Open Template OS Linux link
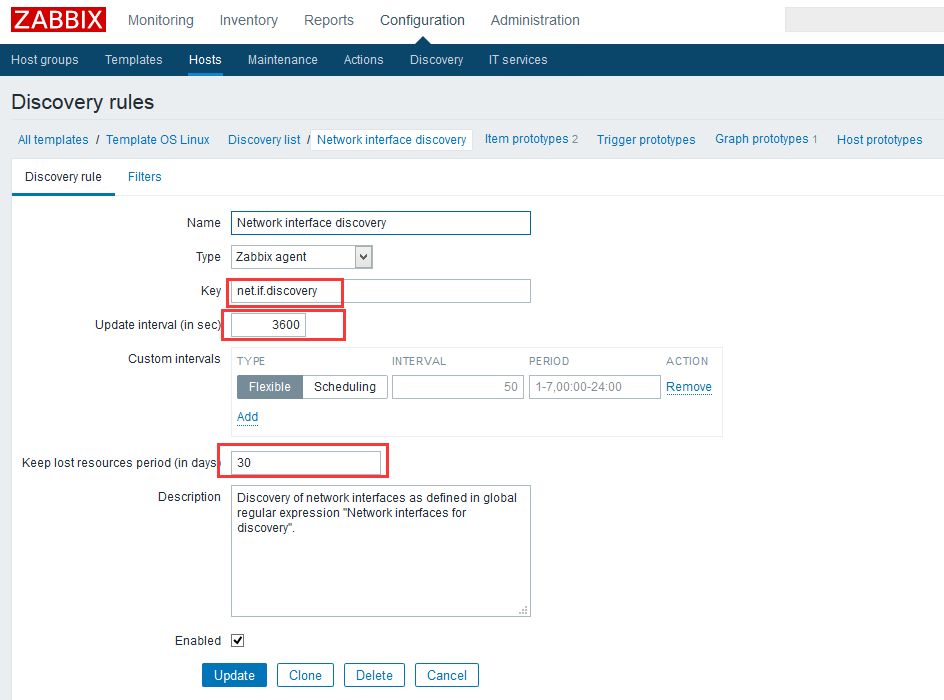The image size is (944, 700). tap(158, 140)
